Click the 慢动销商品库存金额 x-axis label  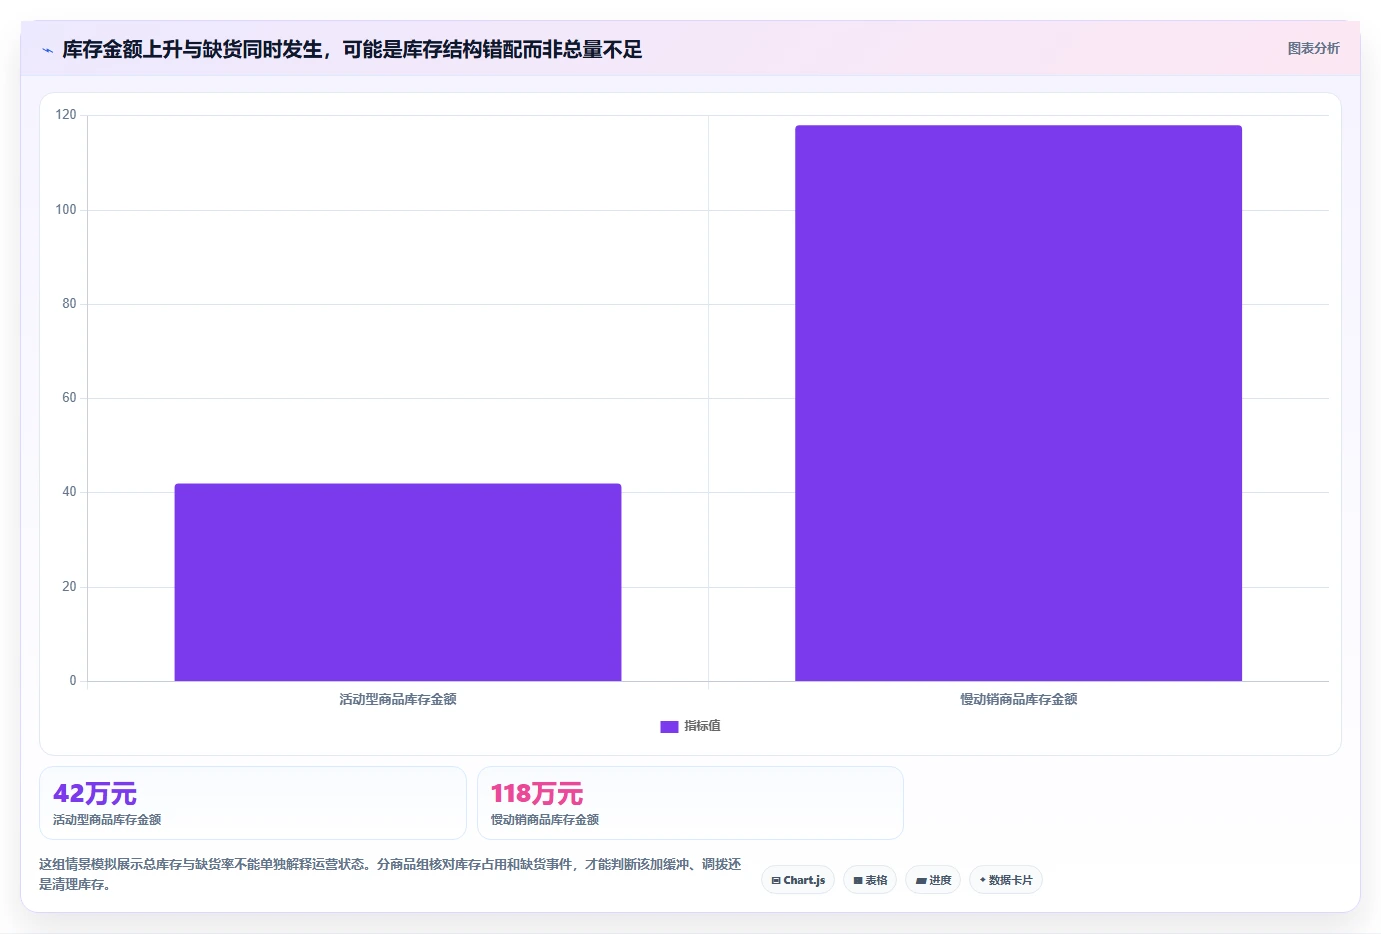(1019, 699)
